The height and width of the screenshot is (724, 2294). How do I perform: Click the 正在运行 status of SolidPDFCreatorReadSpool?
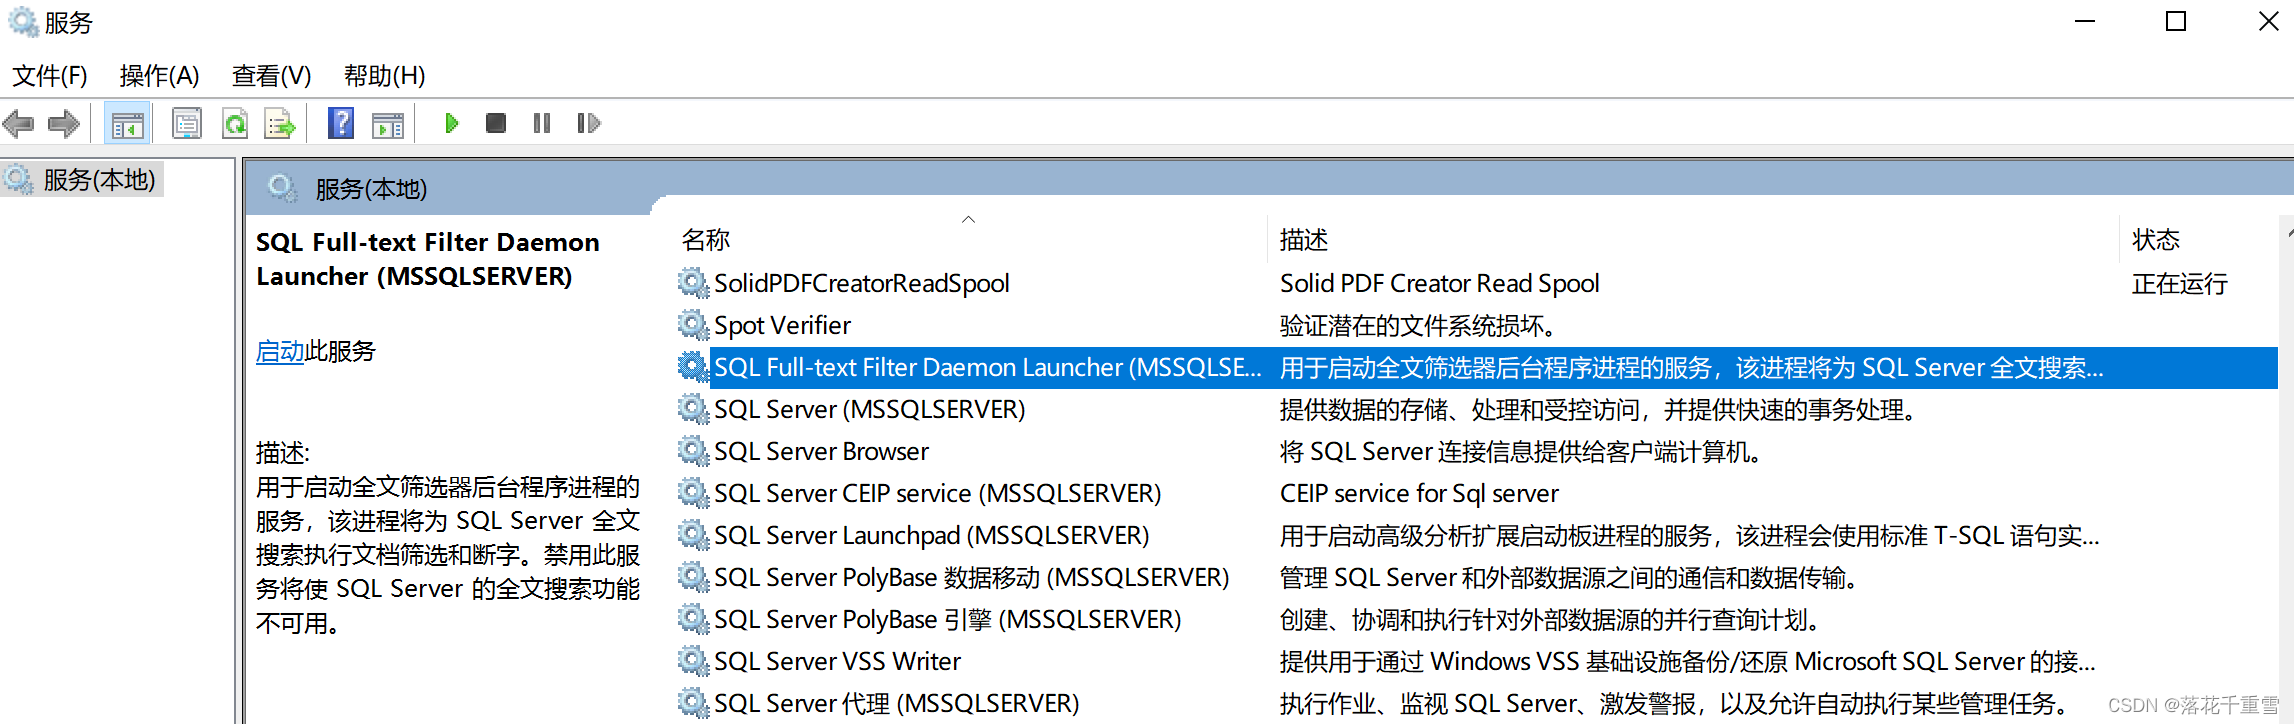(x=2180, y=283)
